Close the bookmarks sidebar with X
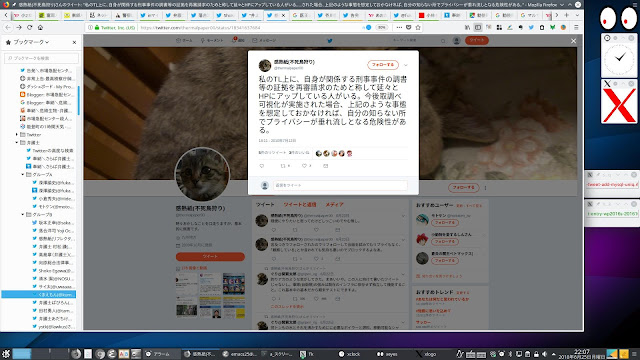 click(x=74, y=42)
